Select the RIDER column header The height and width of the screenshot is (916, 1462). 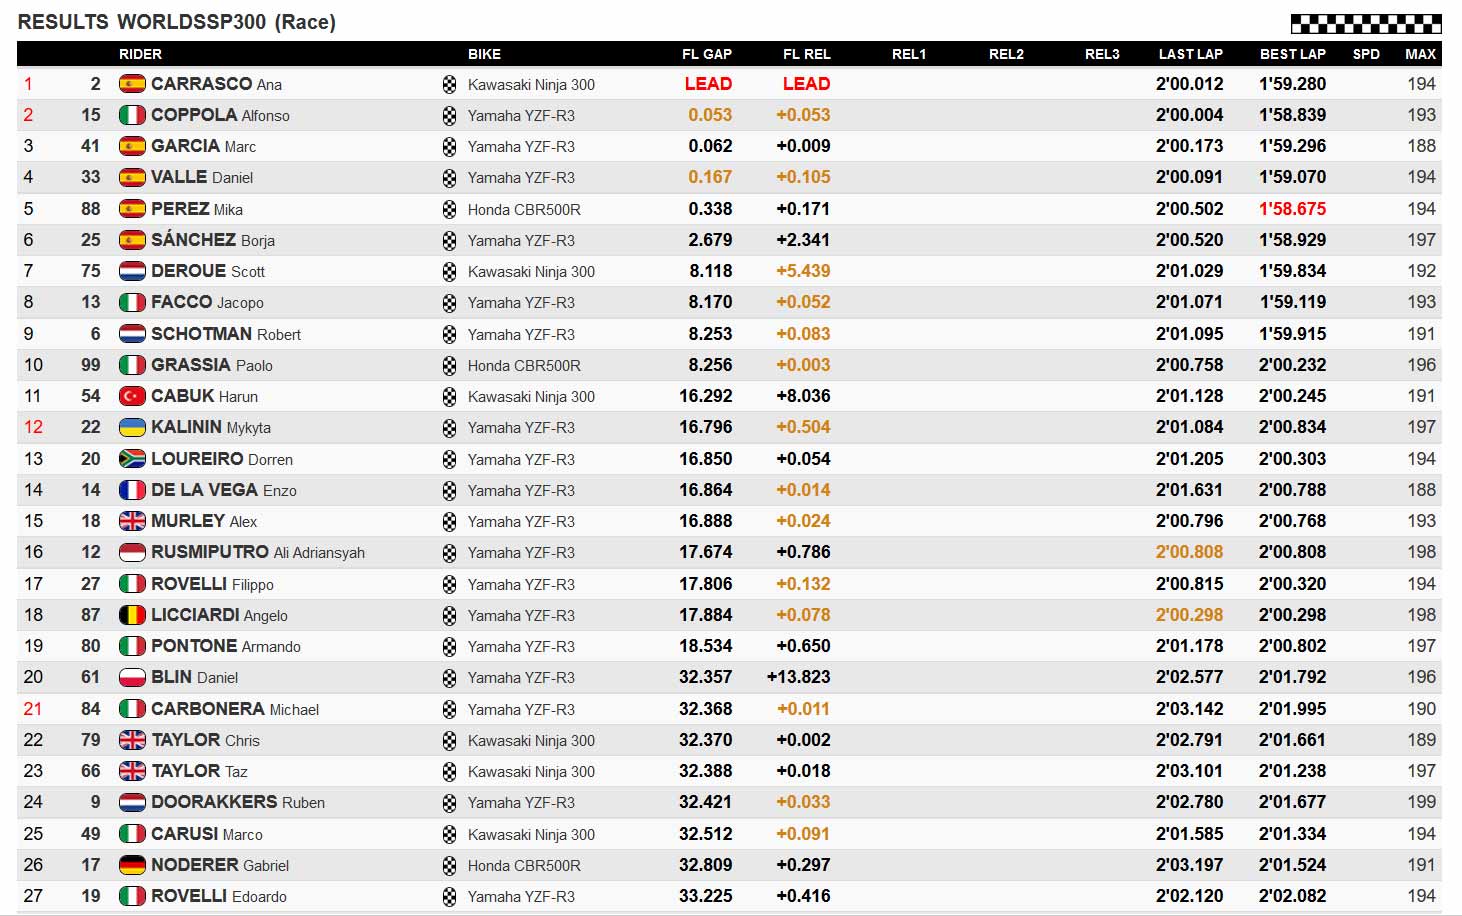pos(140,54)
